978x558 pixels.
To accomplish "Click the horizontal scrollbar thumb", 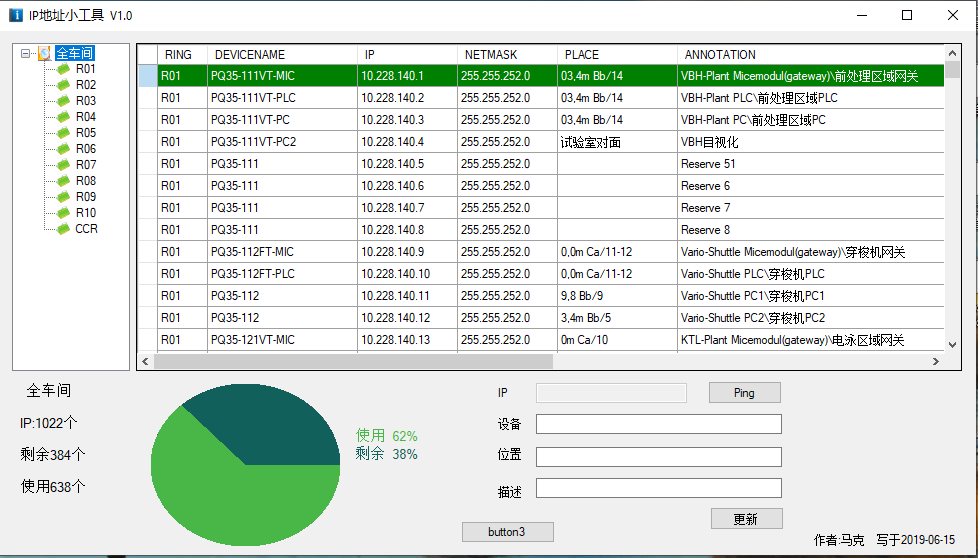I will coord(353,361).
